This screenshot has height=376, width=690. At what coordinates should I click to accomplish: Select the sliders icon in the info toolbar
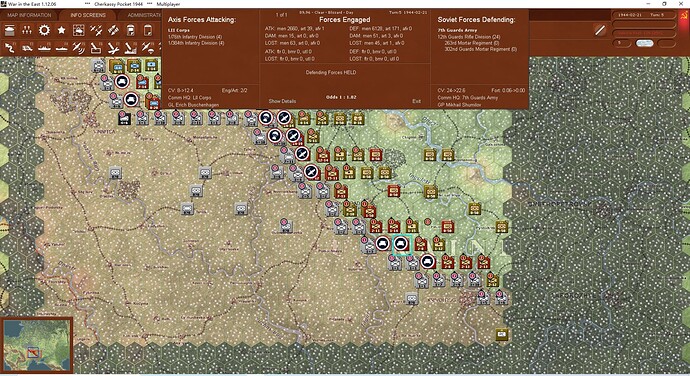pyautogui.click(x=27, y=30)
